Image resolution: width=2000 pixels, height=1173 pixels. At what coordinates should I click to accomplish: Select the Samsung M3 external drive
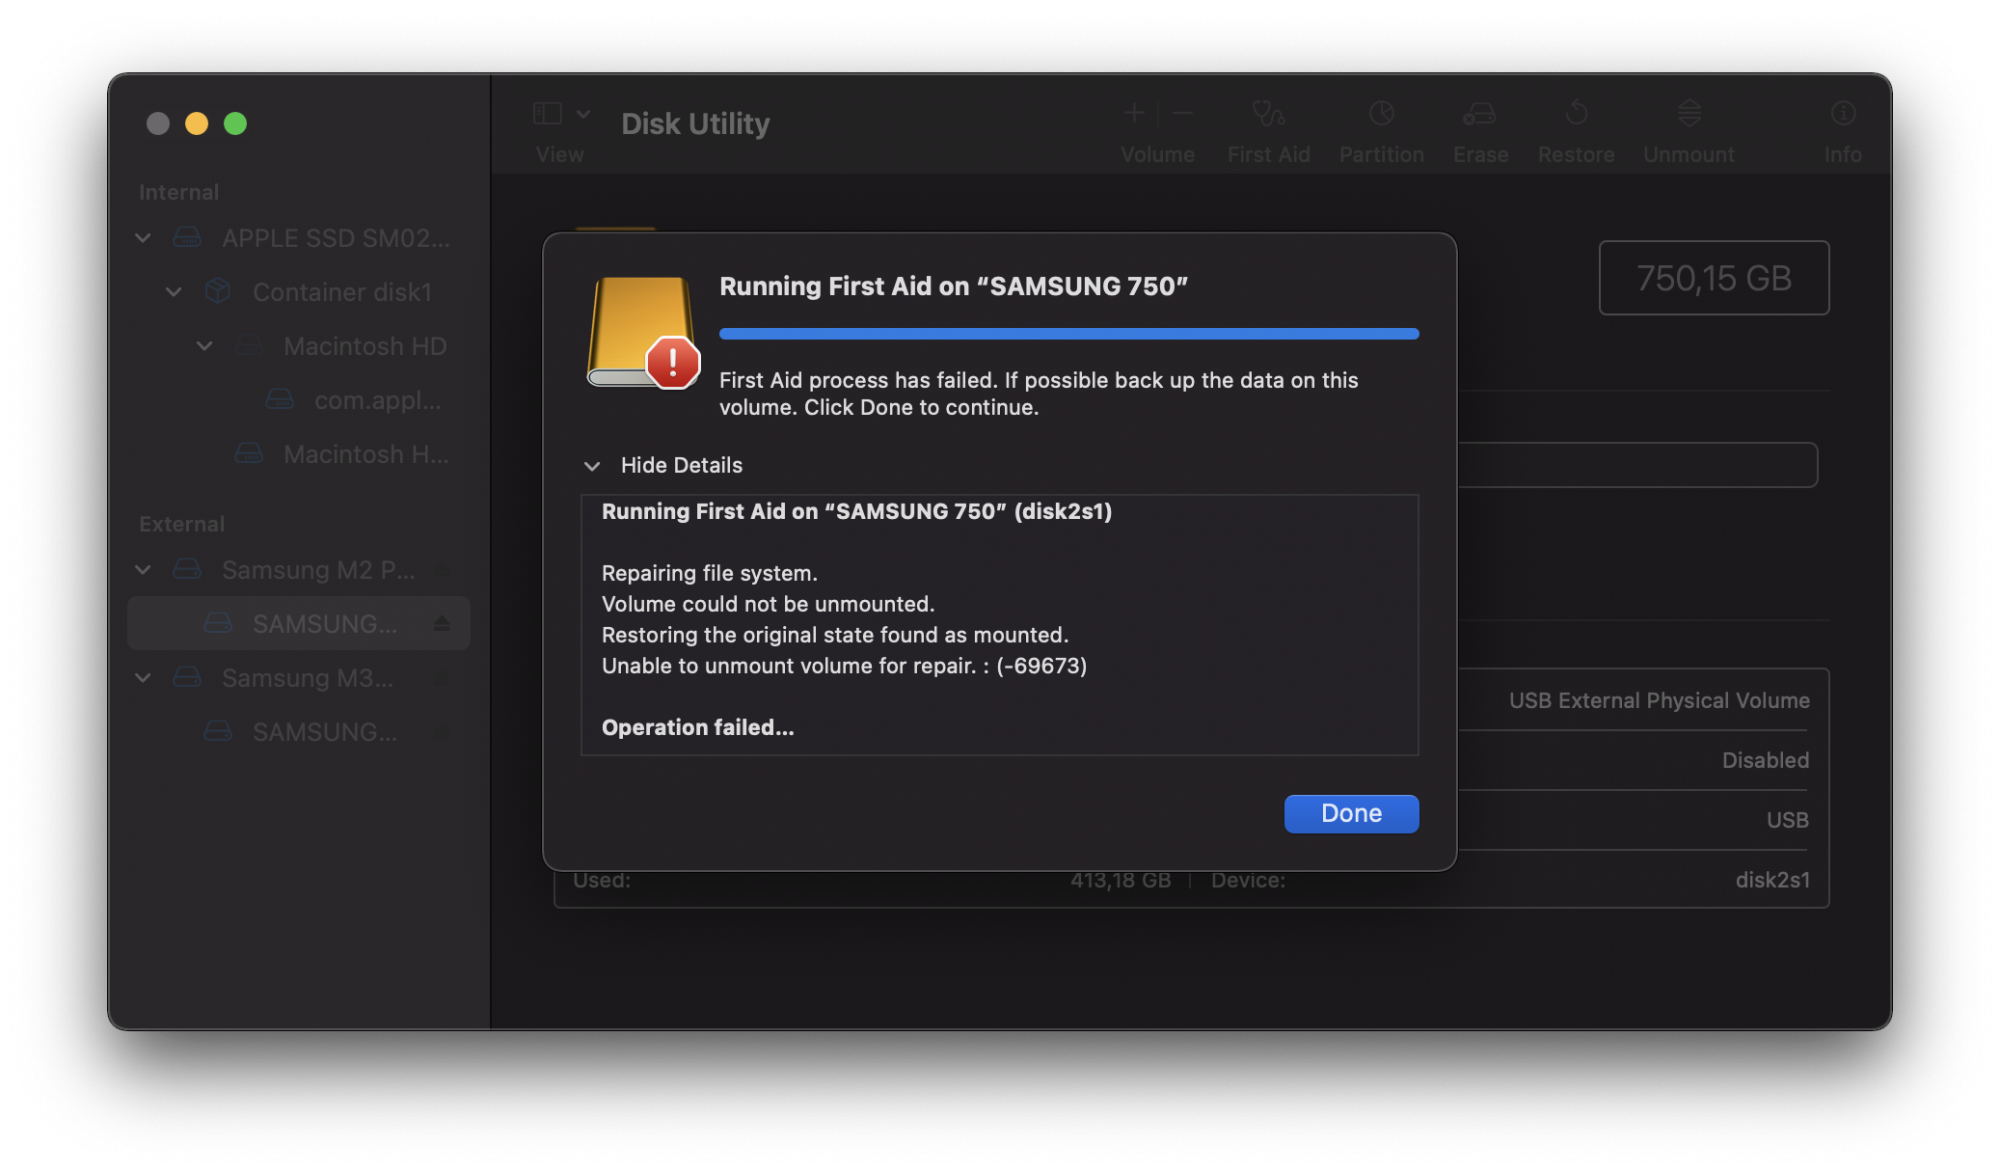[x=306, y=678]
